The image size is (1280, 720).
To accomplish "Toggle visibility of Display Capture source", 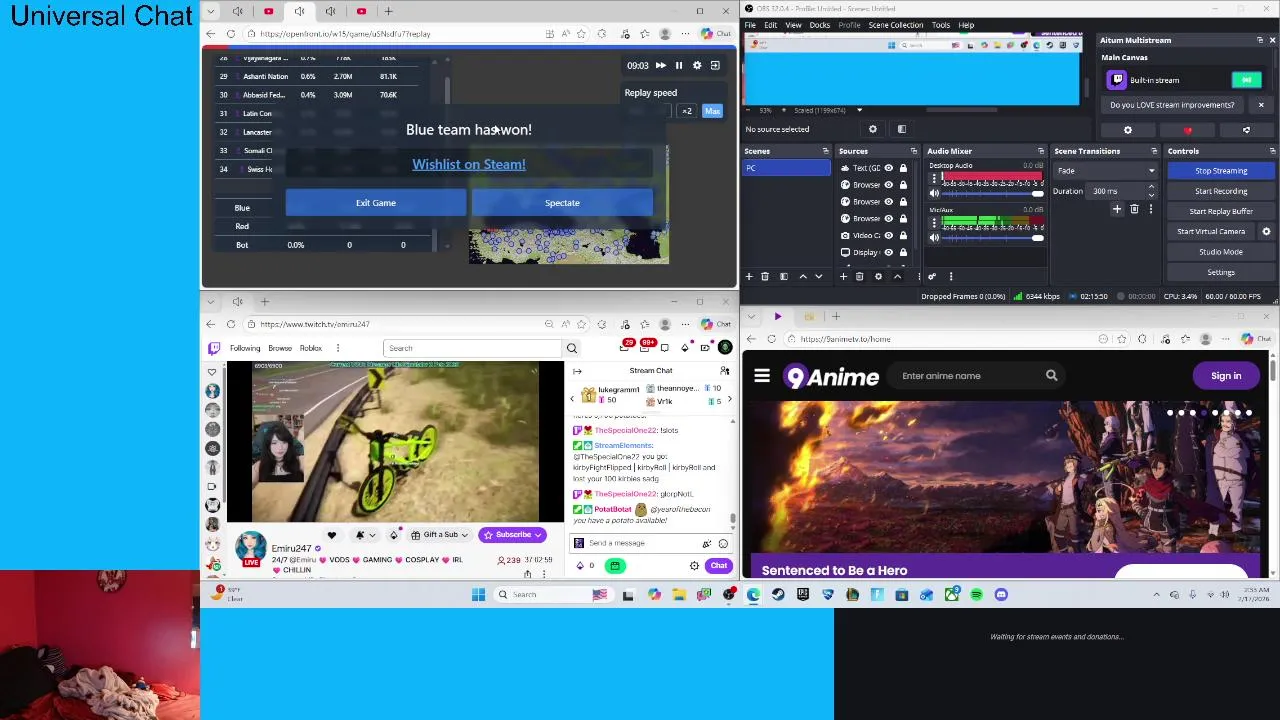I will pos(888,252).
